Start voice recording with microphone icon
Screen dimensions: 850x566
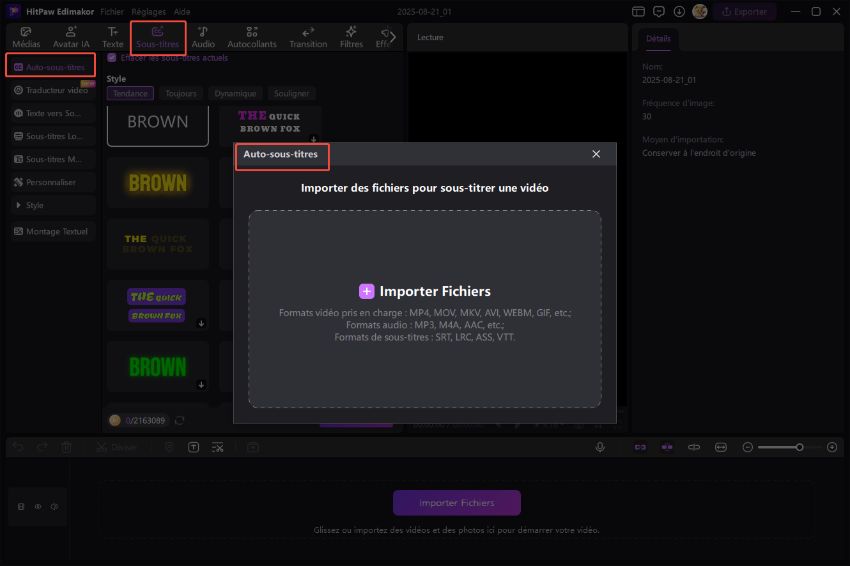[600, 447]
